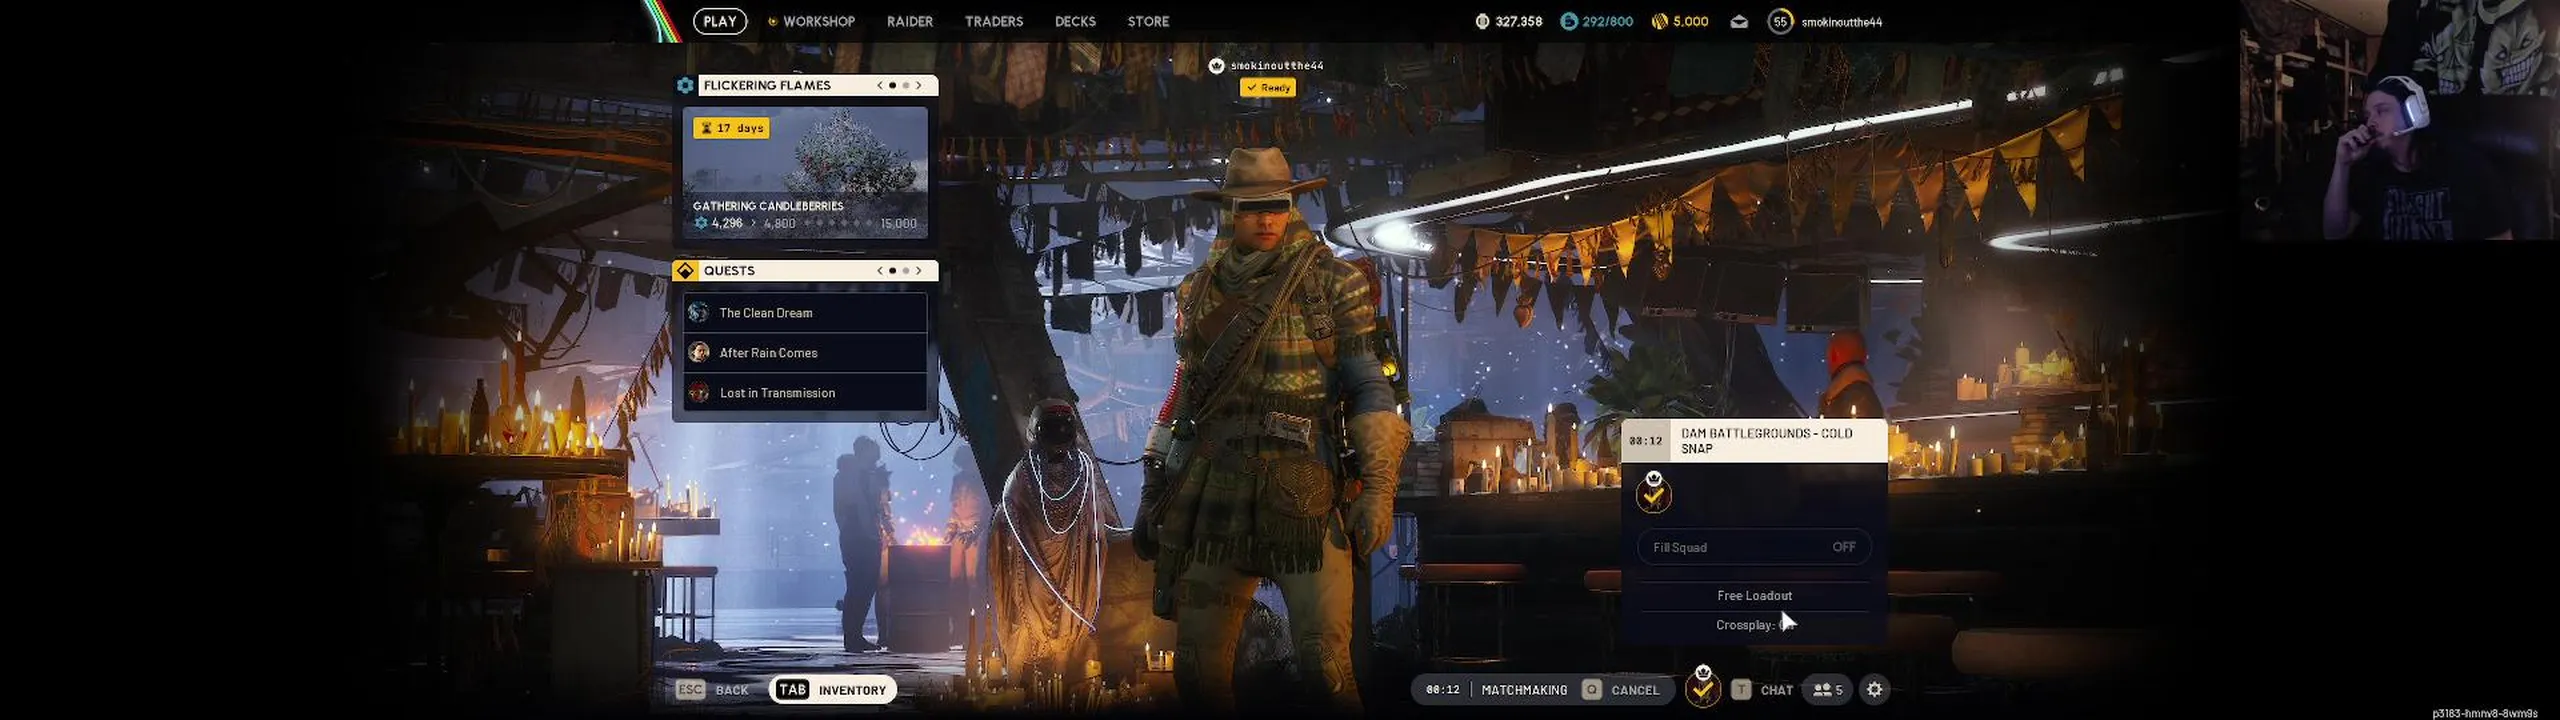
Task: Click the Q key icon beside Cancel
Action: 1592,689
